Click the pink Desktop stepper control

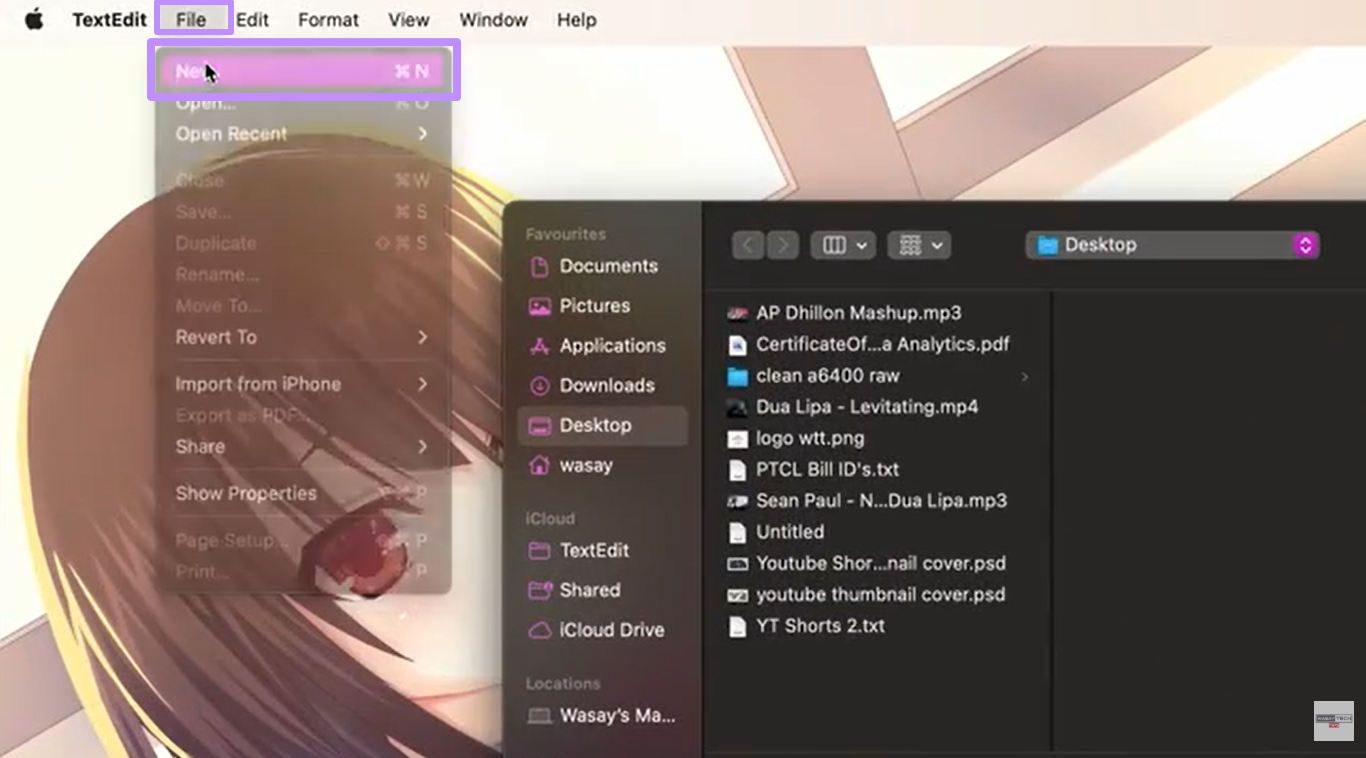click(x=1306, y=245)
